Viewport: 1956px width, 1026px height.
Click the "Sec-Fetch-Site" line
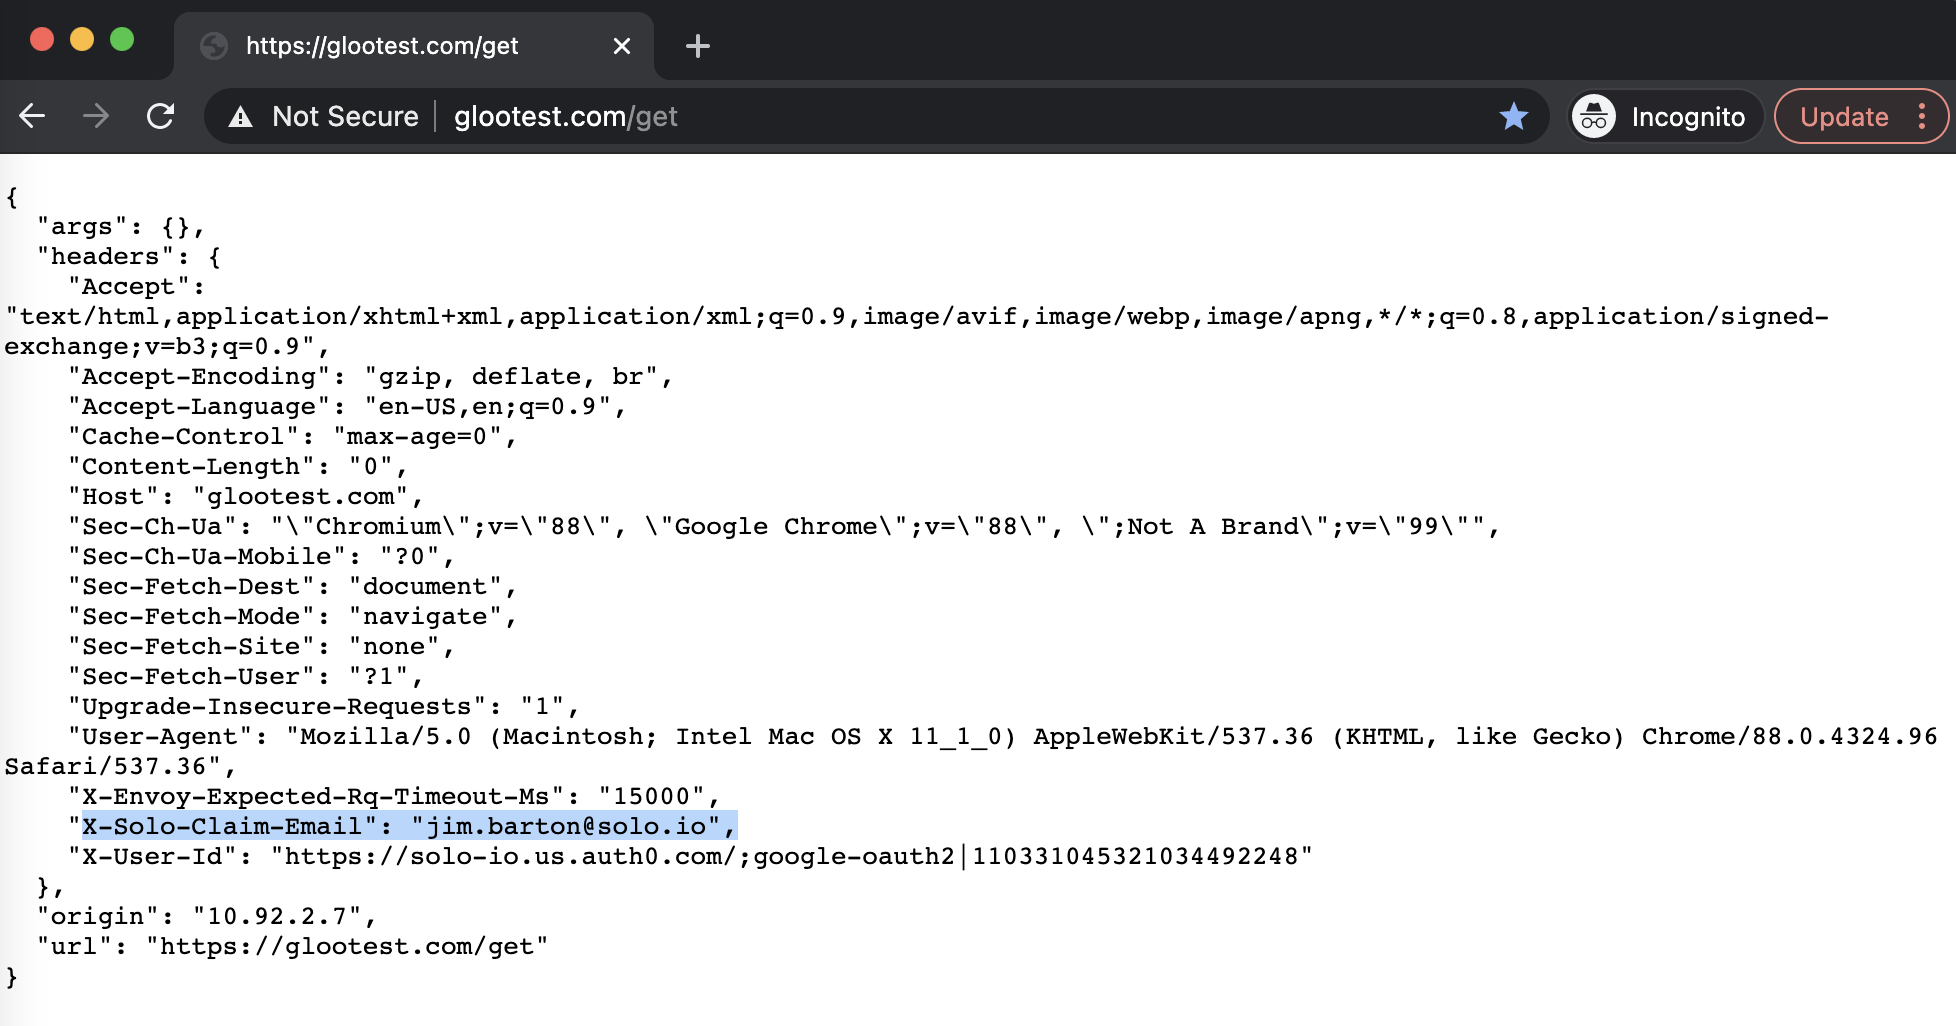point(261,646)
